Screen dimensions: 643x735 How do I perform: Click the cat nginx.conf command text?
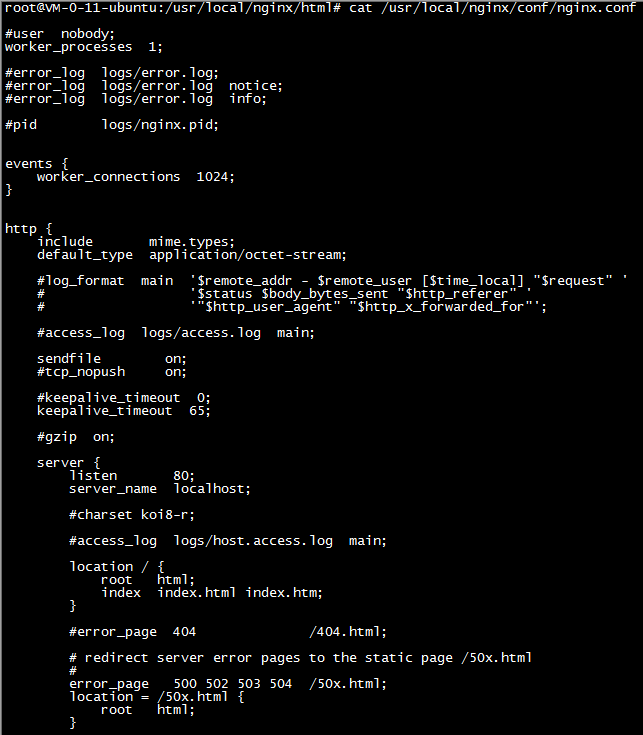pos(493,8)
